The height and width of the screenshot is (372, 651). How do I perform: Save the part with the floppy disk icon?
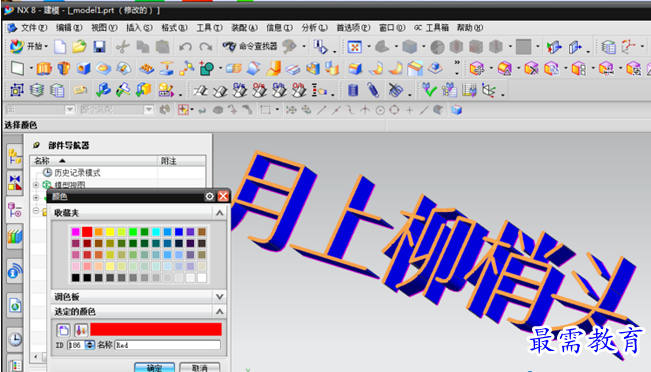[x=99, y=46]
